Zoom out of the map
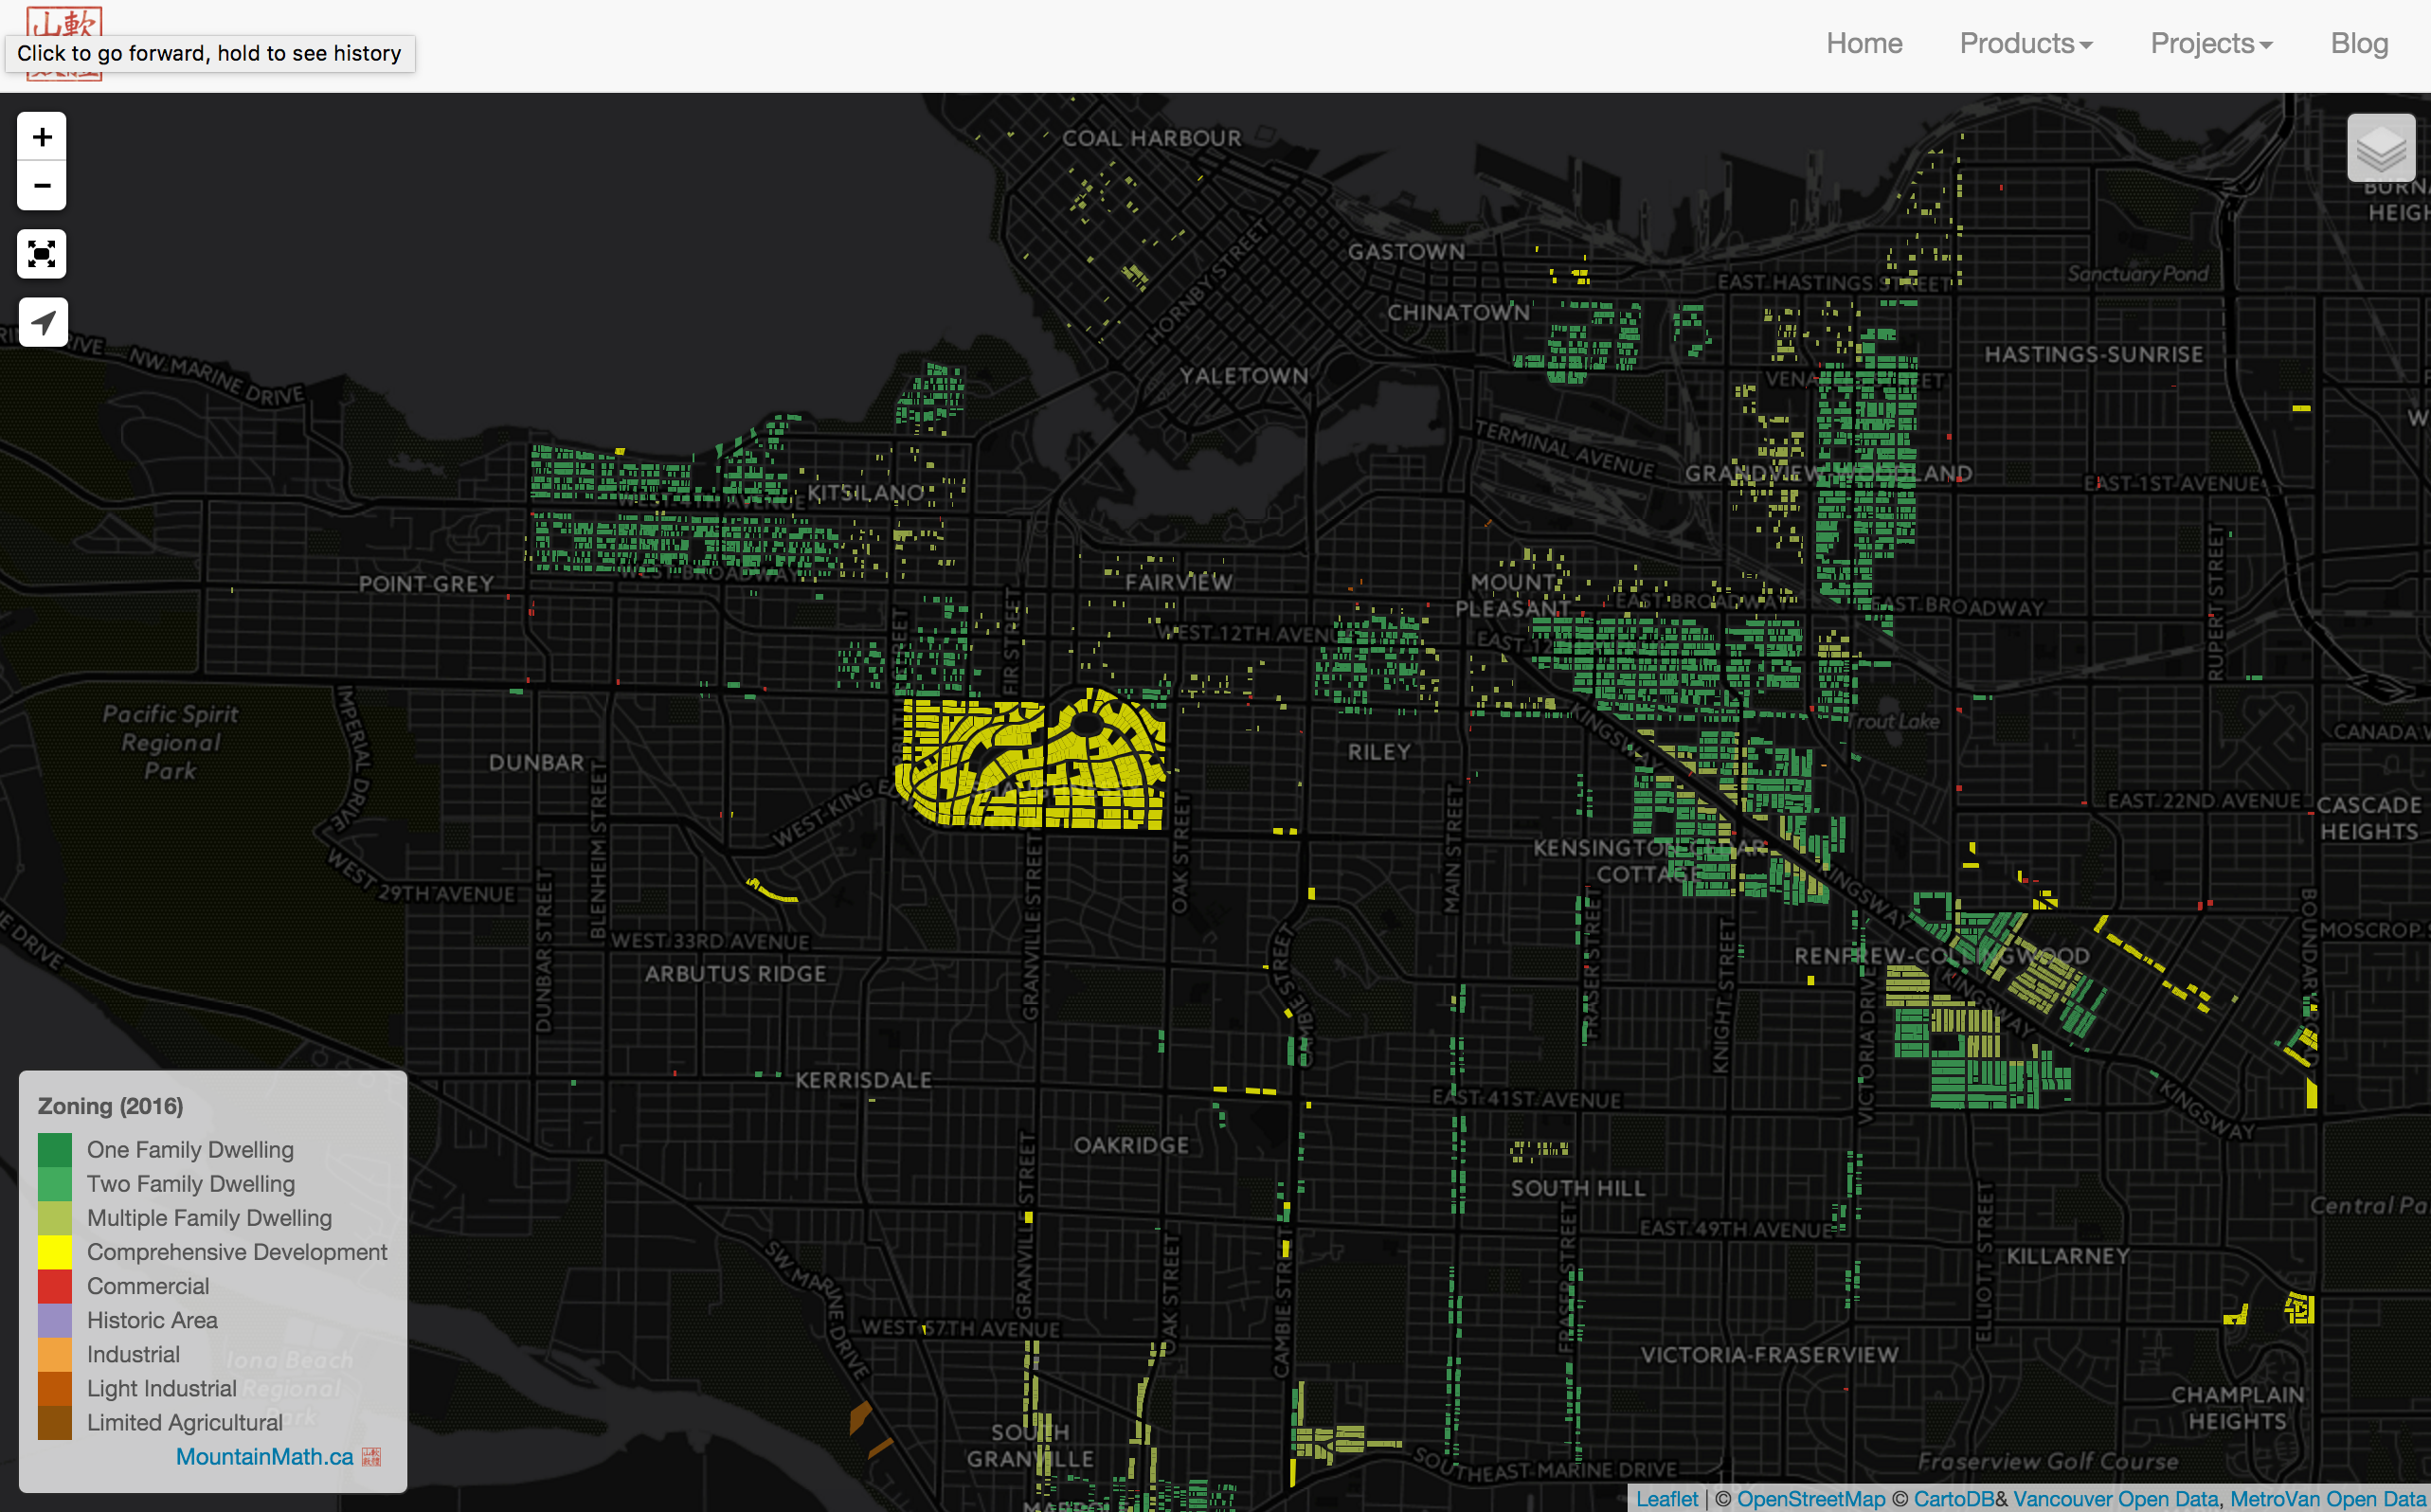2431x1512 pixels. 42,186
